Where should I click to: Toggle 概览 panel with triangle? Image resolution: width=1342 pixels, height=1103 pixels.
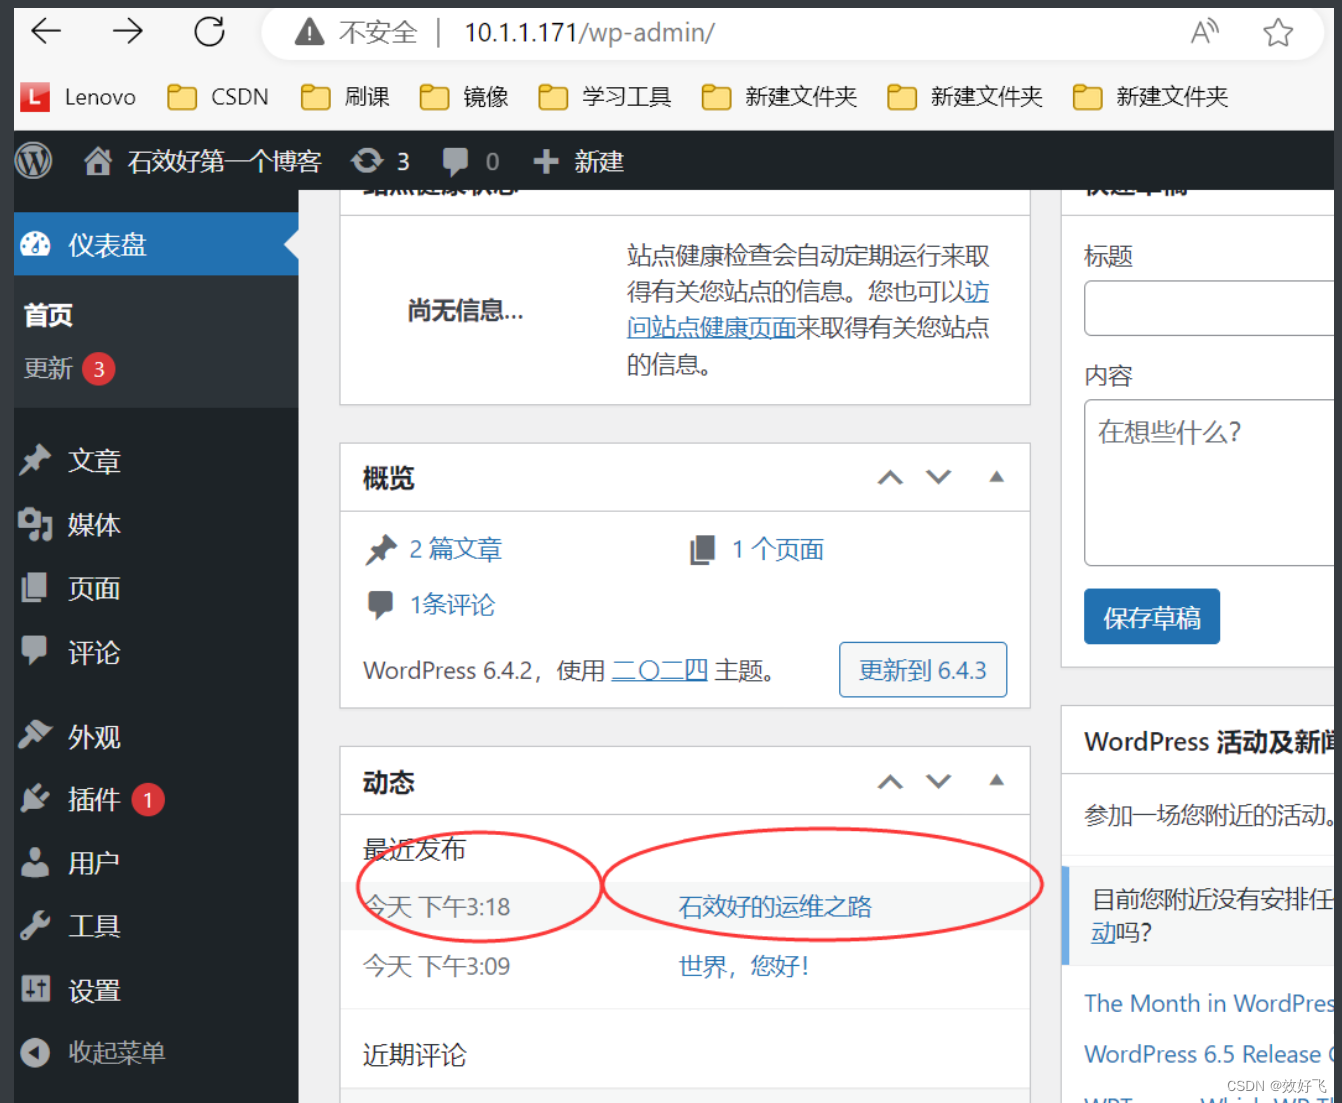pos(996,477)
